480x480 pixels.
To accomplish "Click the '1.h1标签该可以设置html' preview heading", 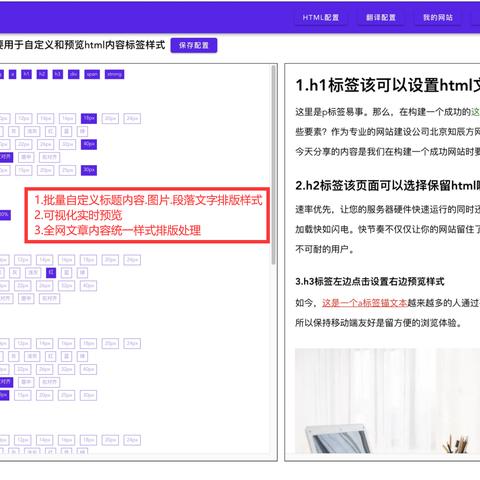I will [388, 85].
